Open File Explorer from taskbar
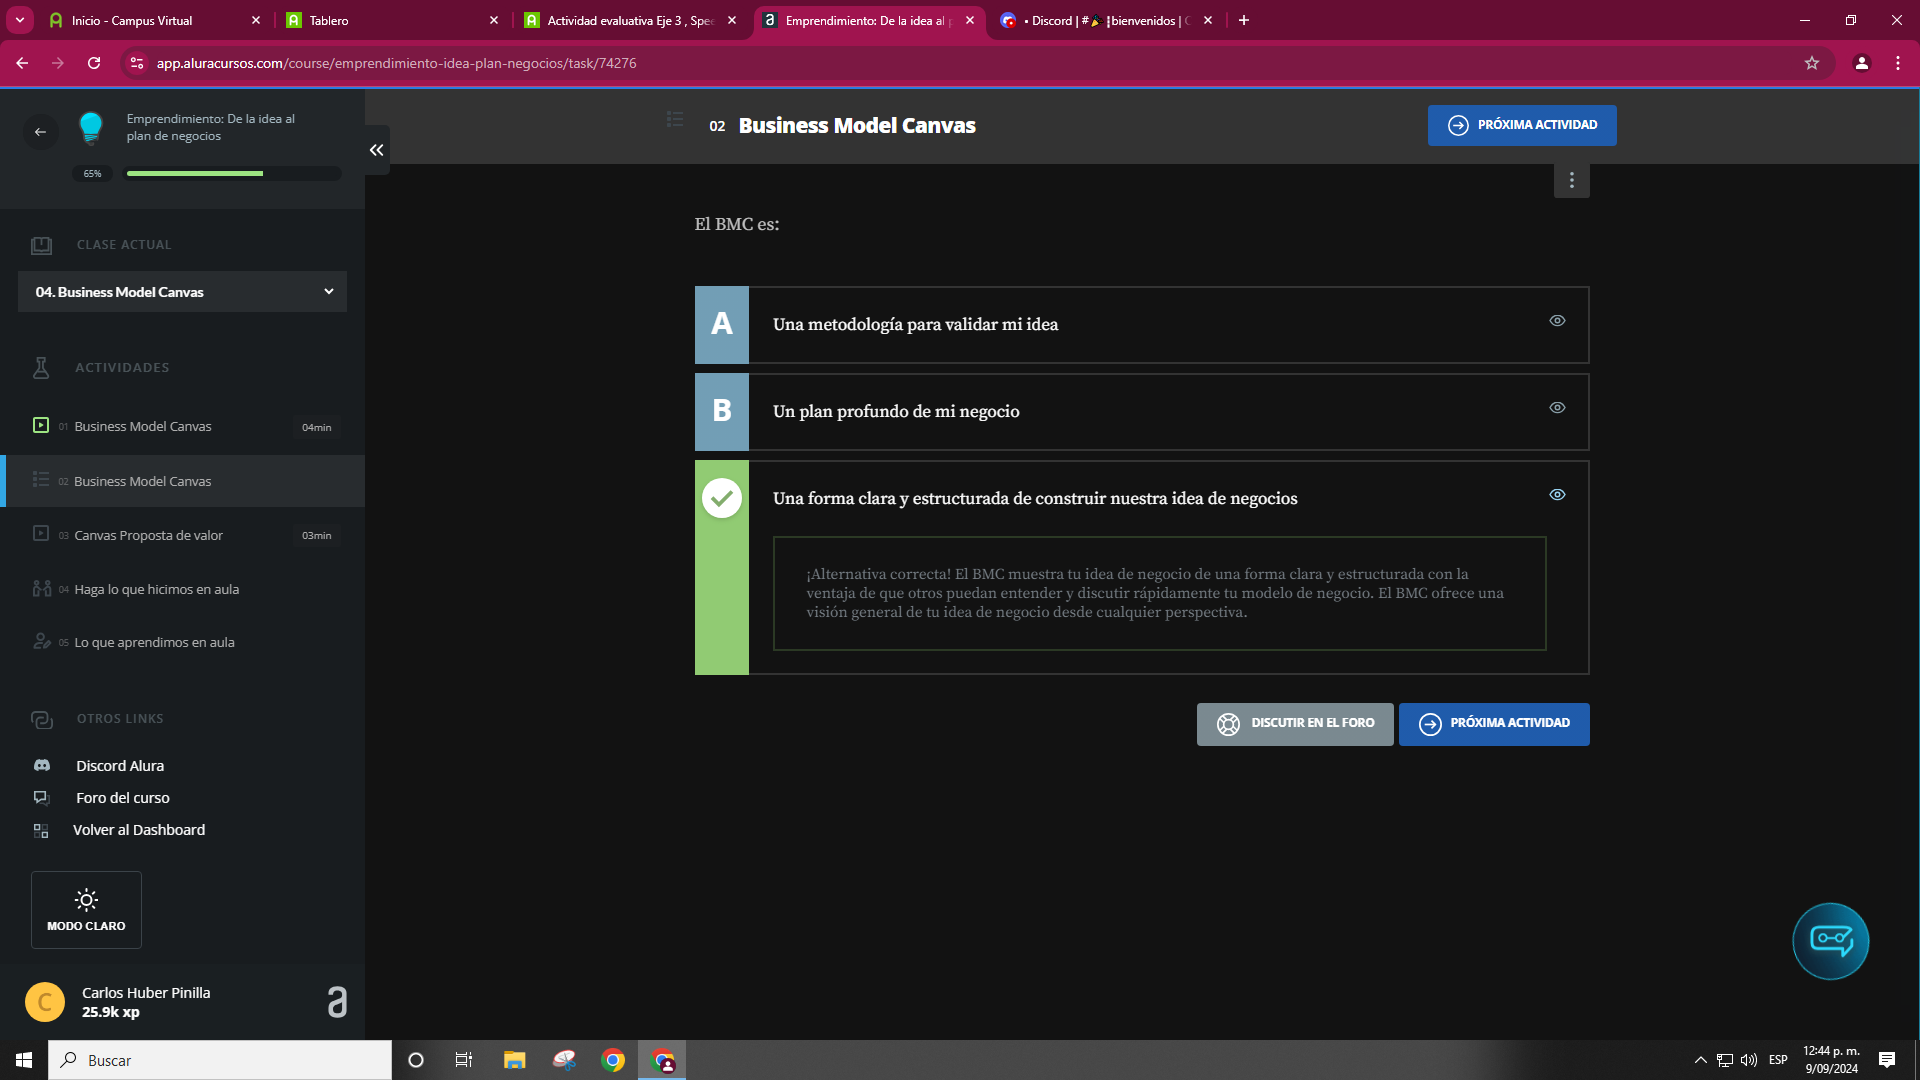 coord(514,1060)
